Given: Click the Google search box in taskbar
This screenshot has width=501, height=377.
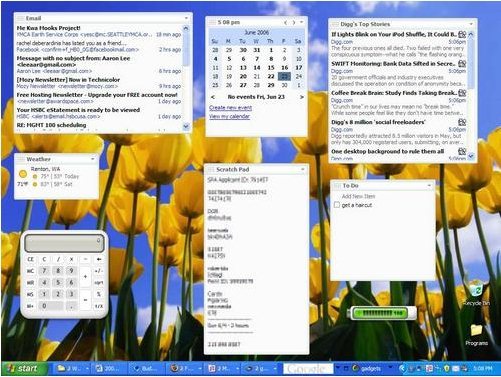Looking at the screenshot, I should tap(308, 369).
